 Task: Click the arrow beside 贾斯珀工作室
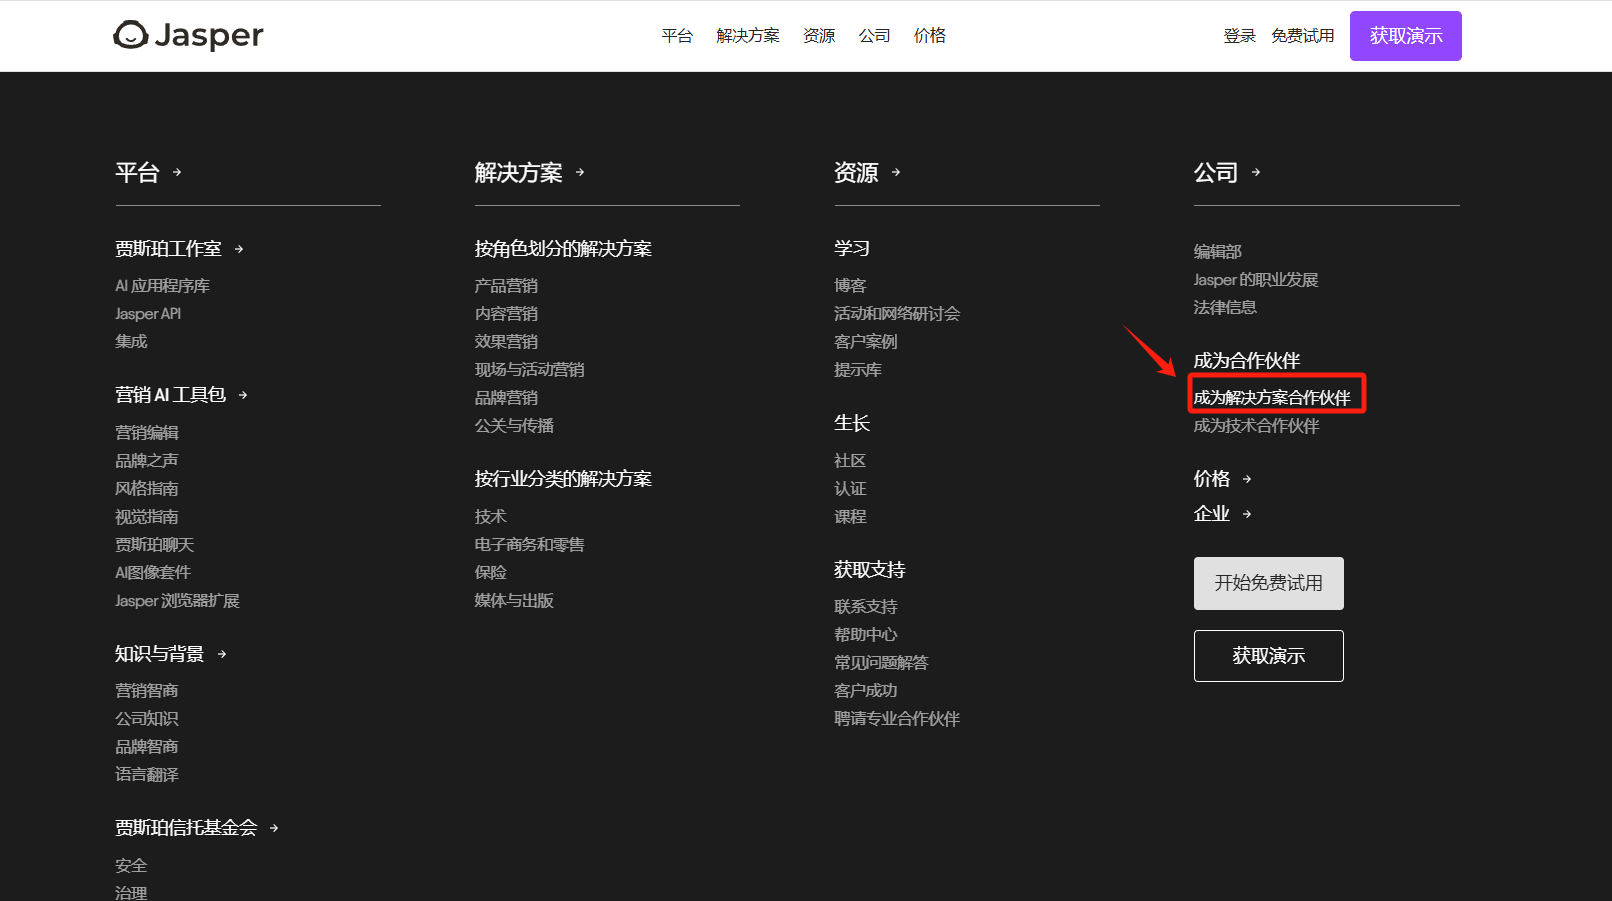(239, 249)
